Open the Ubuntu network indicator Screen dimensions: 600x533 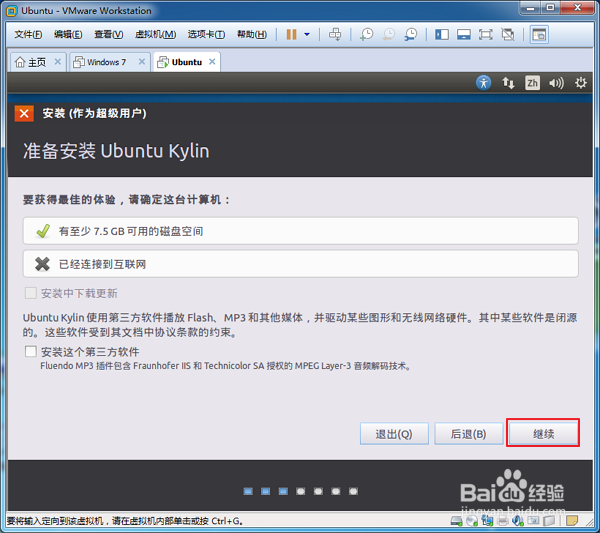point(508,83)
